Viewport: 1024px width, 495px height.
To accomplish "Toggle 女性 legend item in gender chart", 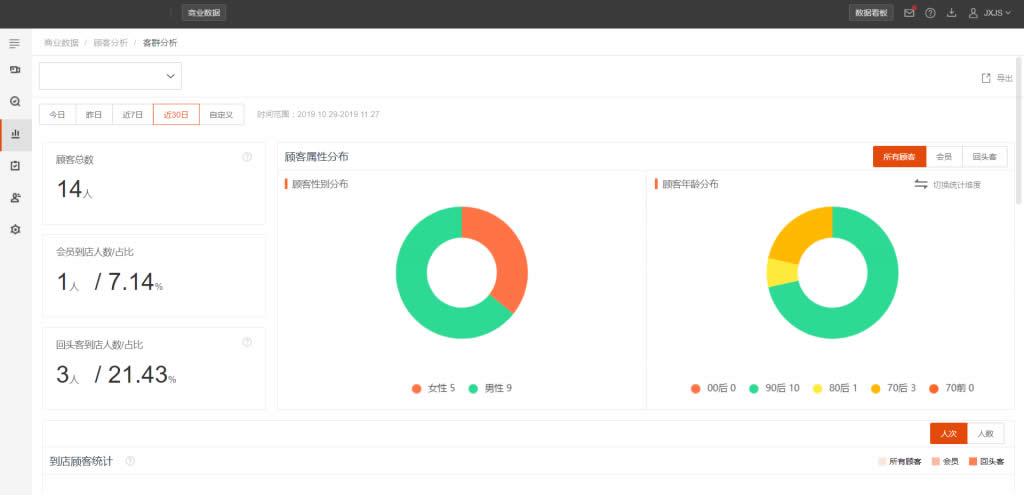I will tap(433, 388).
